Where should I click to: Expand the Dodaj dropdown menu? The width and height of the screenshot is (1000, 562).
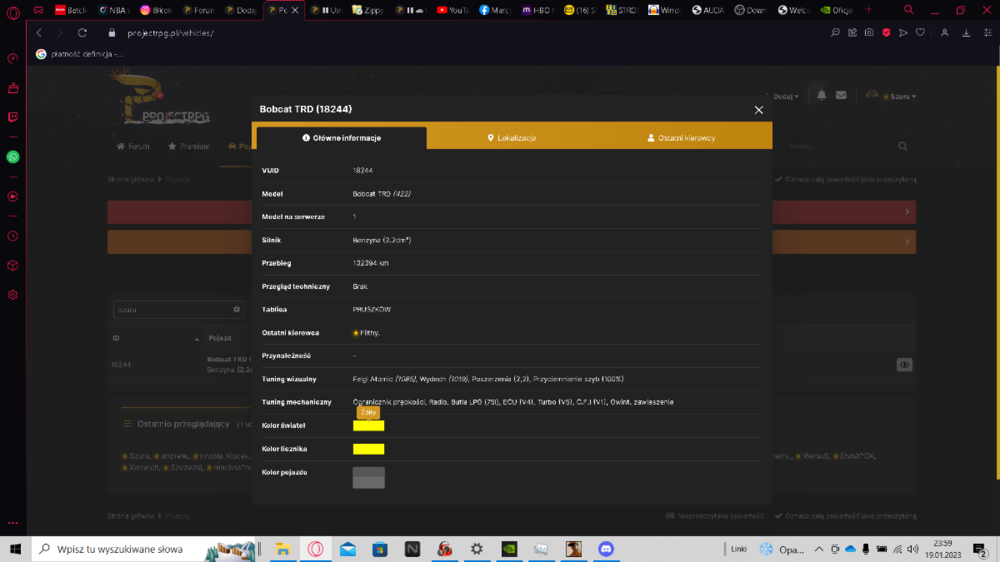pos(785,96)
